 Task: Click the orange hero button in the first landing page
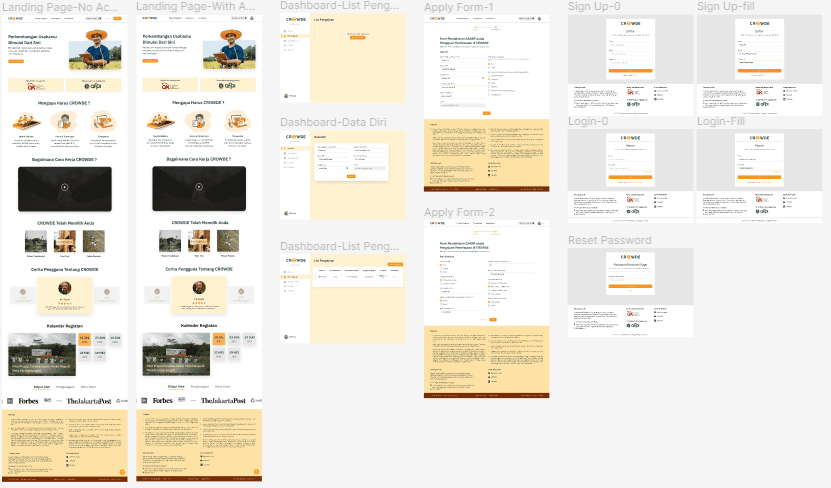pyautogui.click(x=17, y=62)
